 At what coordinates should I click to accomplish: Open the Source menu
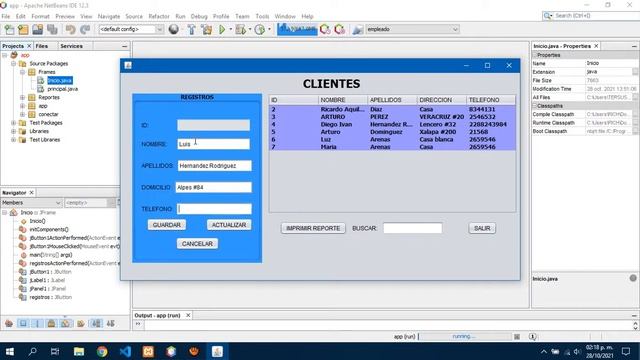click(x=134, y=16)
